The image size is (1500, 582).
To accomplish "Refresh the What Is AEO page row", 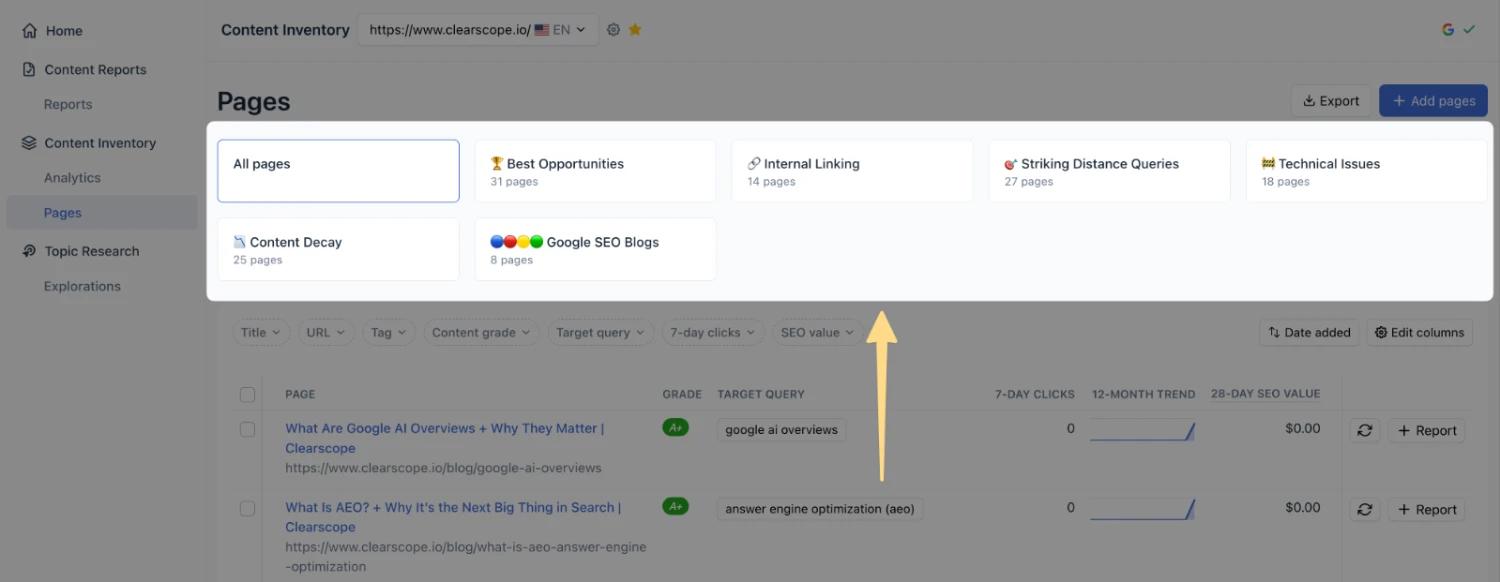I will (x=1364, y=509).
